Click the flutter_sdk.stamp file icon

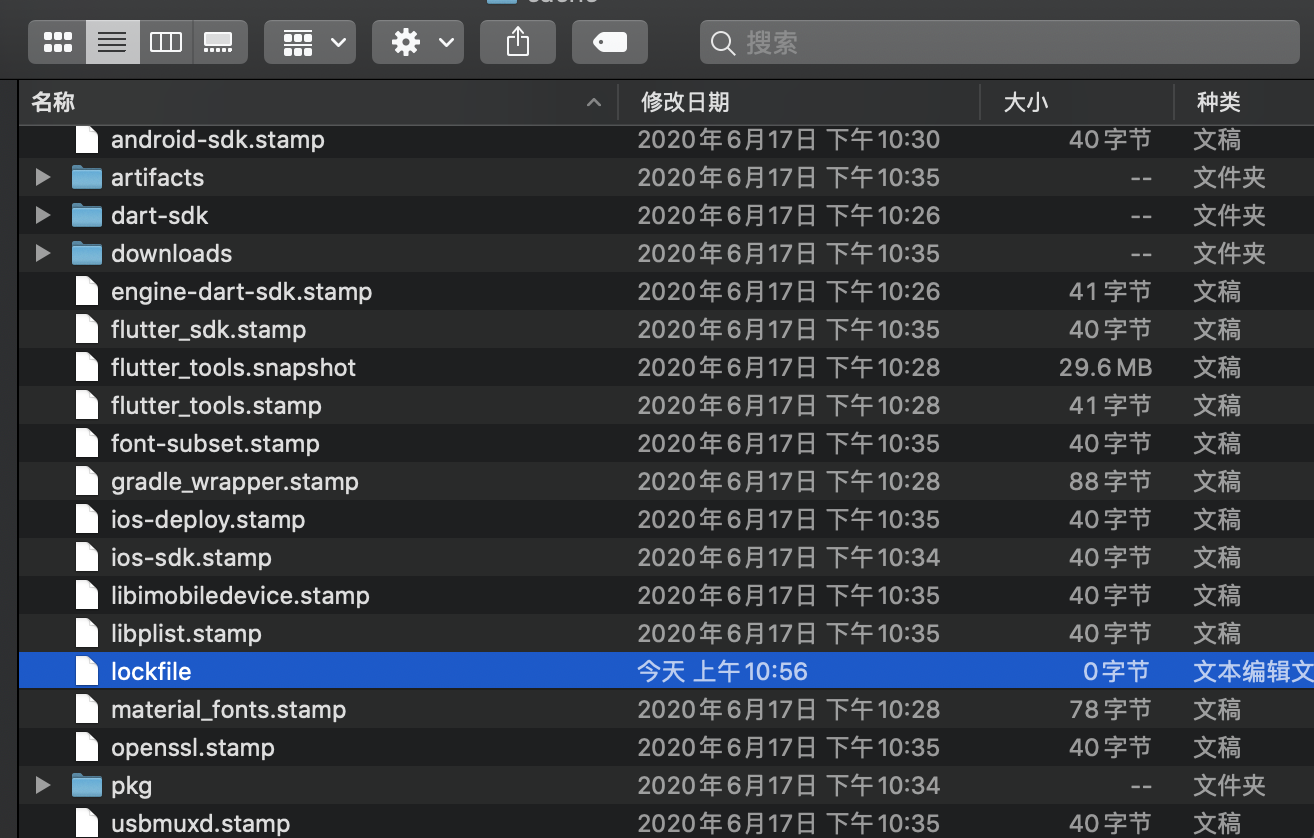88,329
